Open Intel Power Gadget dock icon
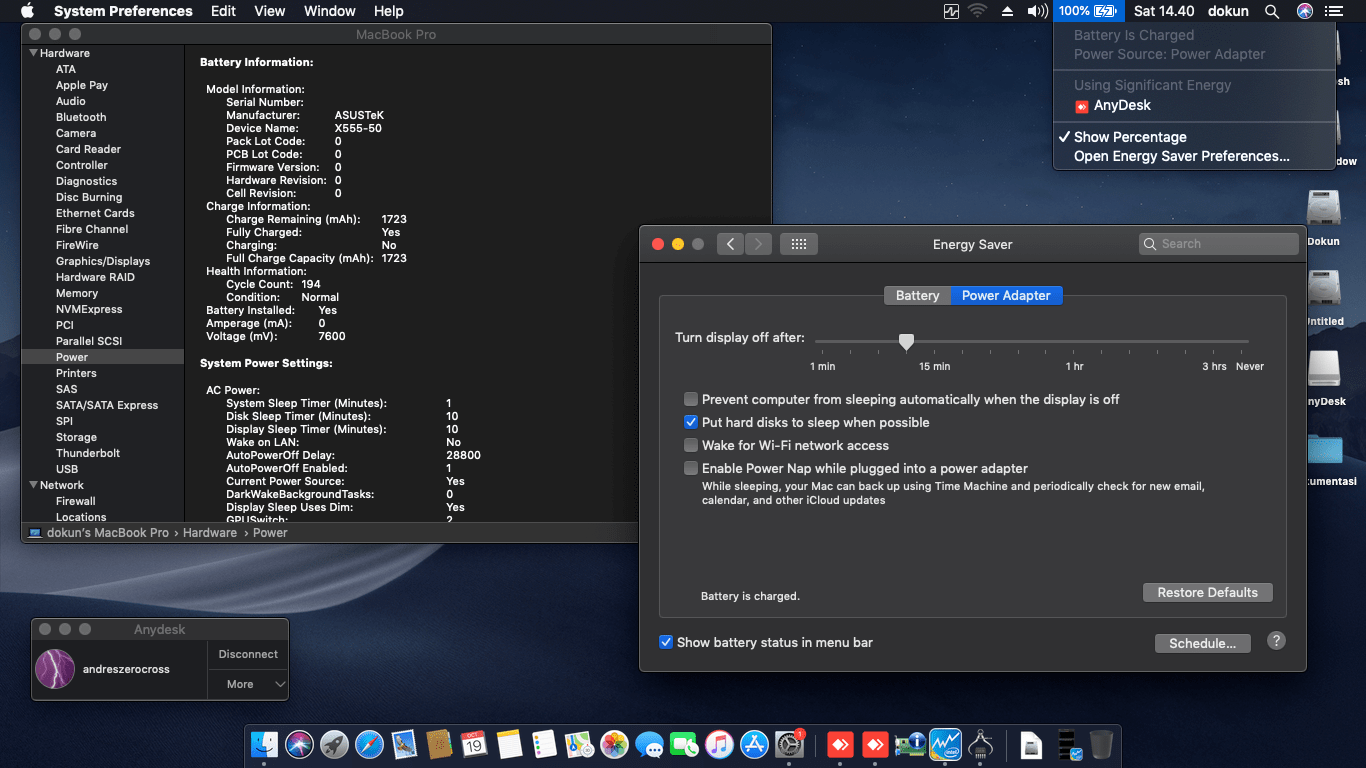 point(945,744)
